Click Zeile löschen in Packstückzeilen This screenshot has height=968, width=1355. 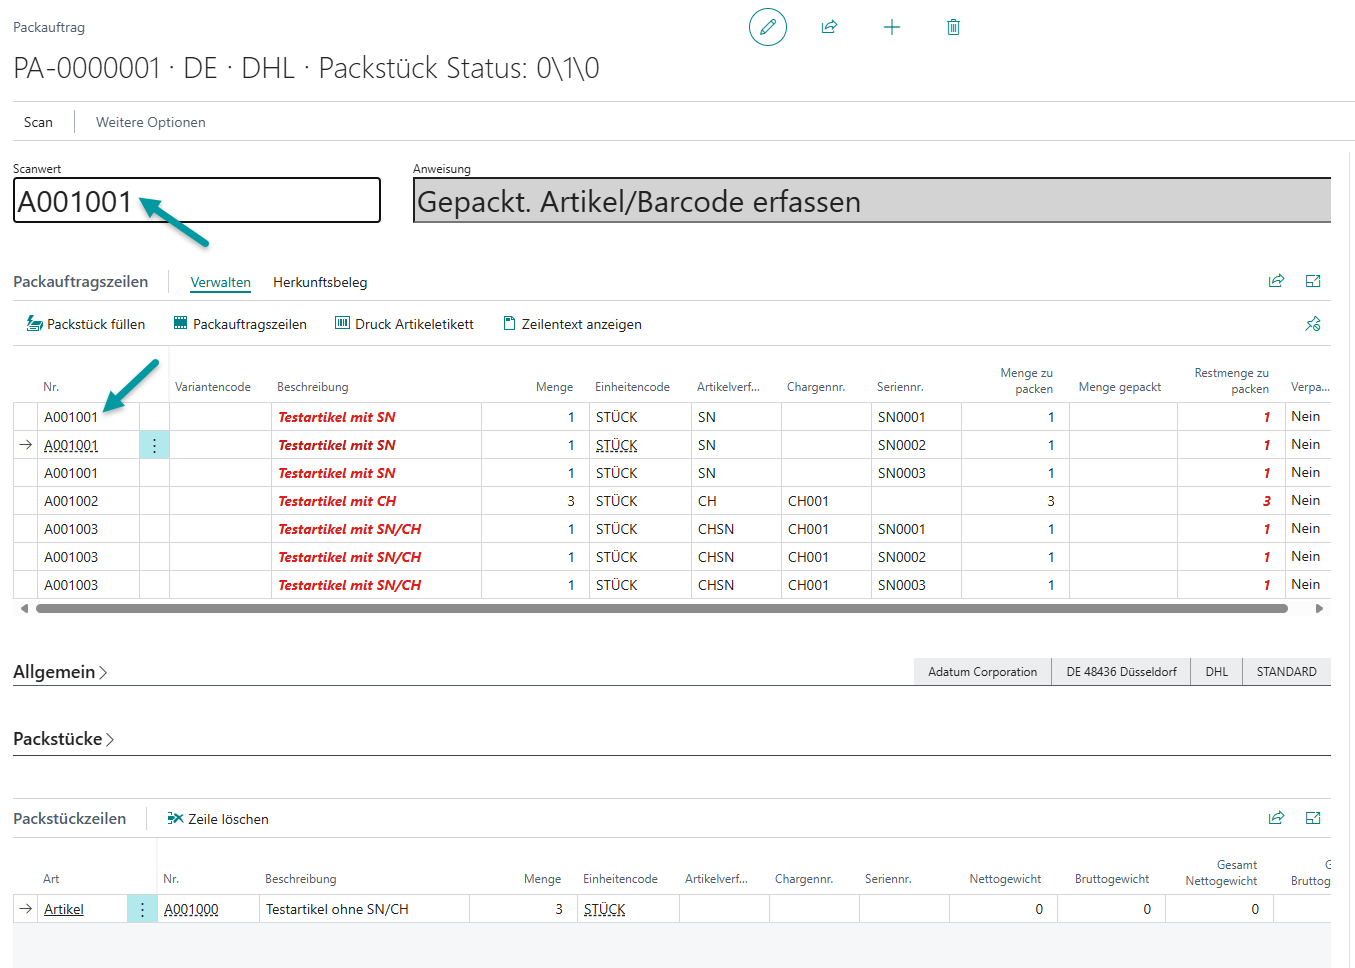[x=218, y=819]
